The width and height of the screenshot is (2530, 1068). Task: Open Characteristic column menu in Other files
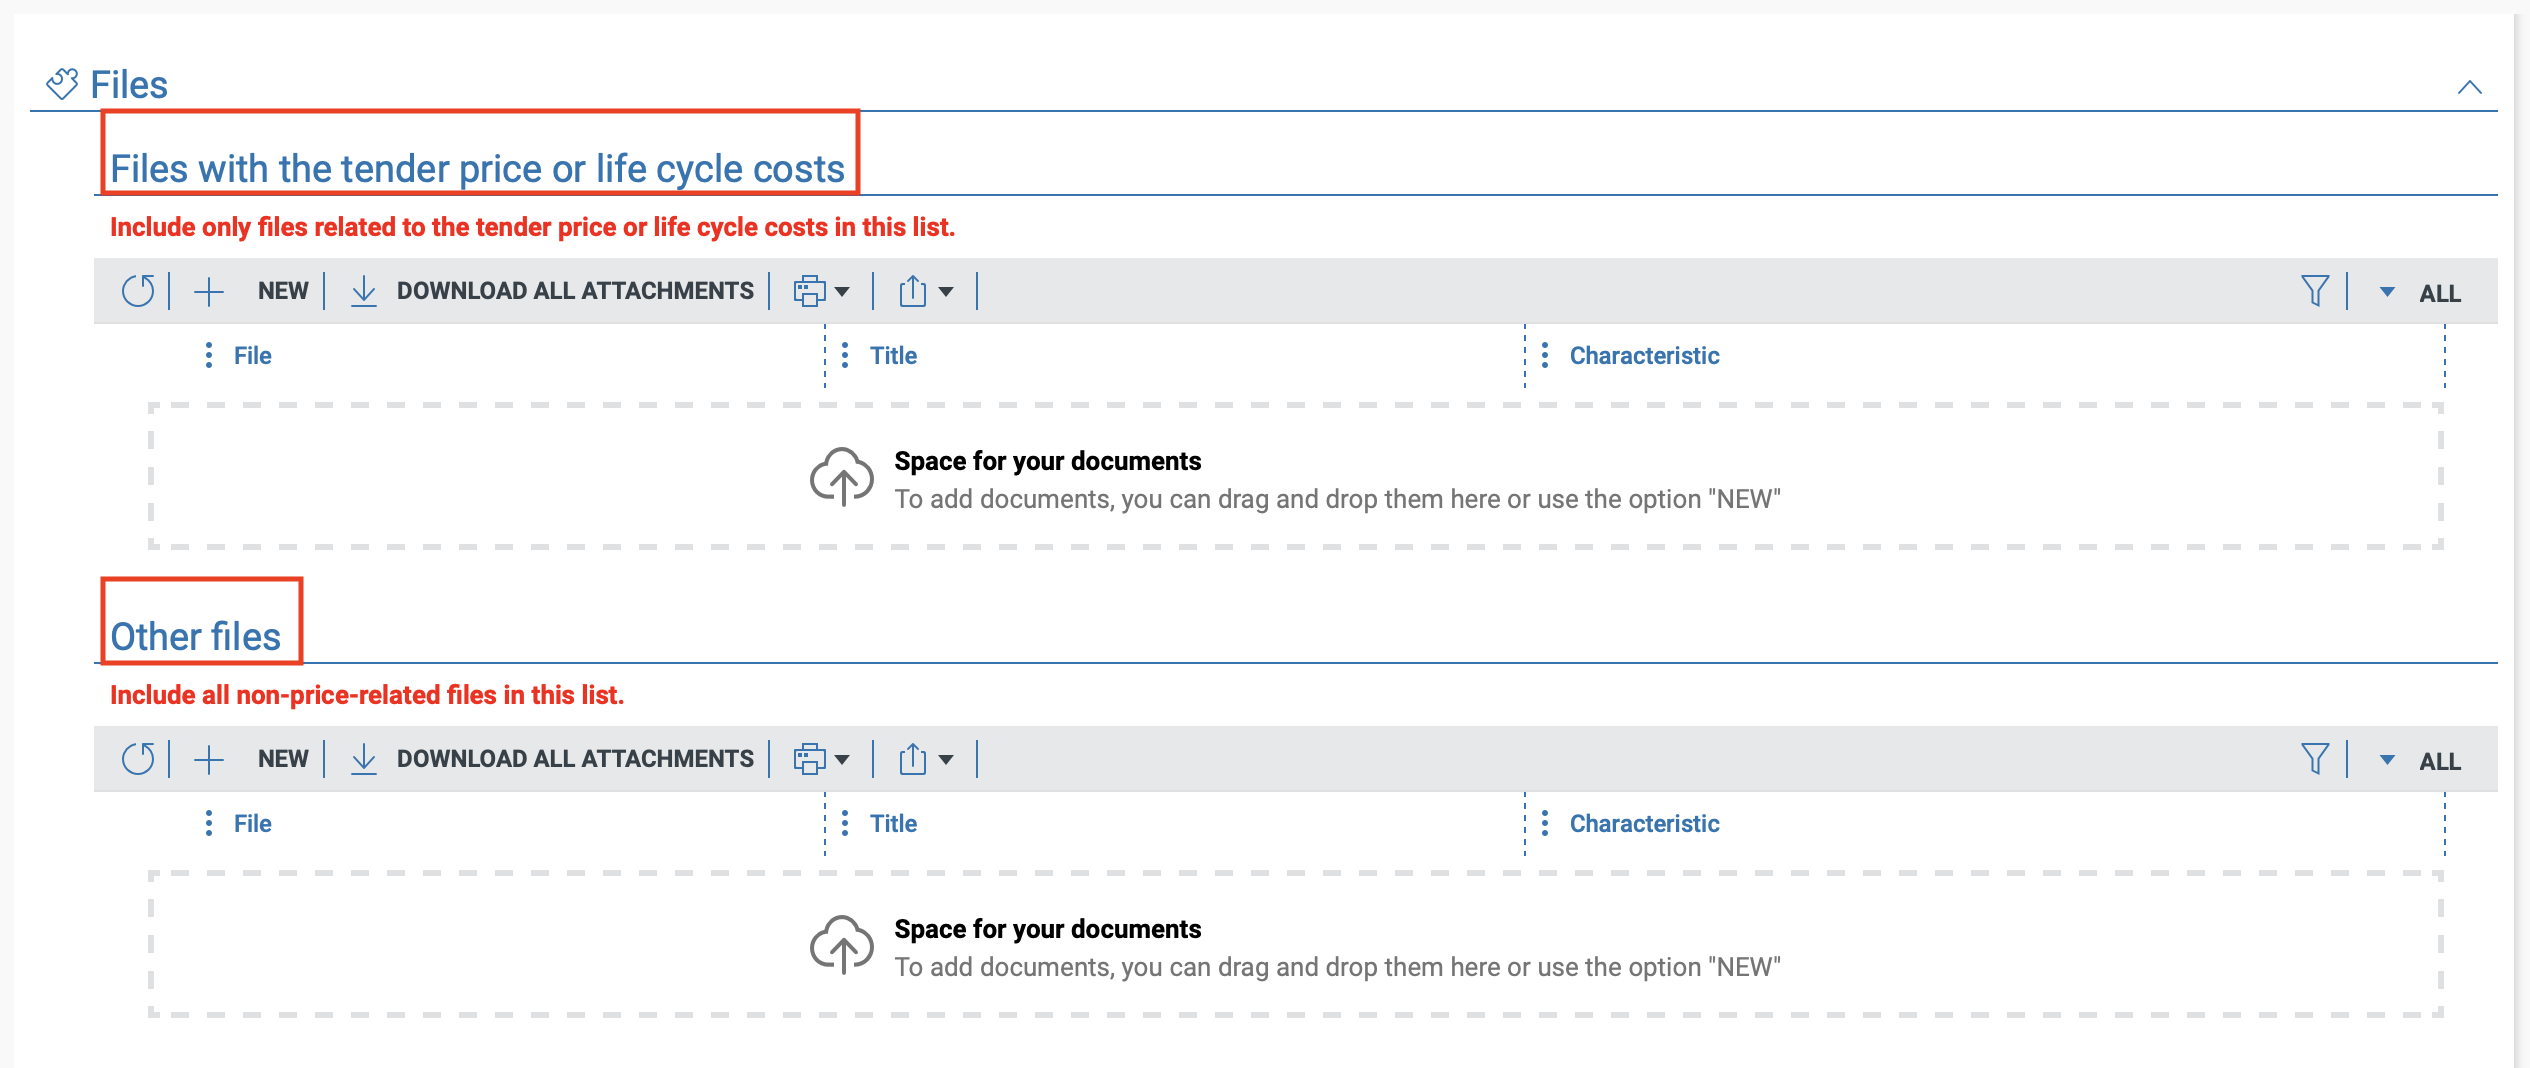[1545, 823]
